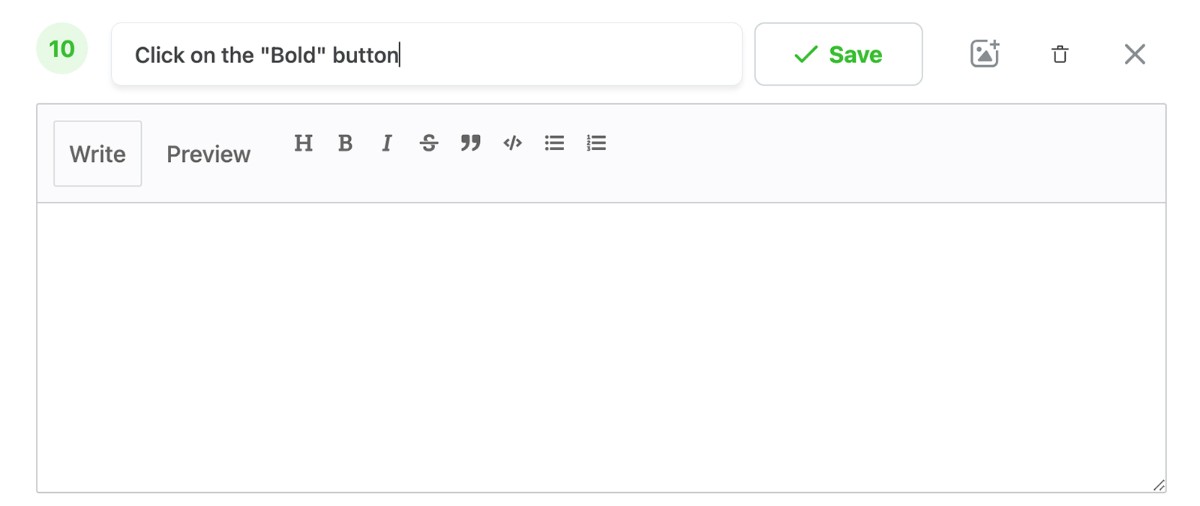Insert a code snippet

[512, 143]
